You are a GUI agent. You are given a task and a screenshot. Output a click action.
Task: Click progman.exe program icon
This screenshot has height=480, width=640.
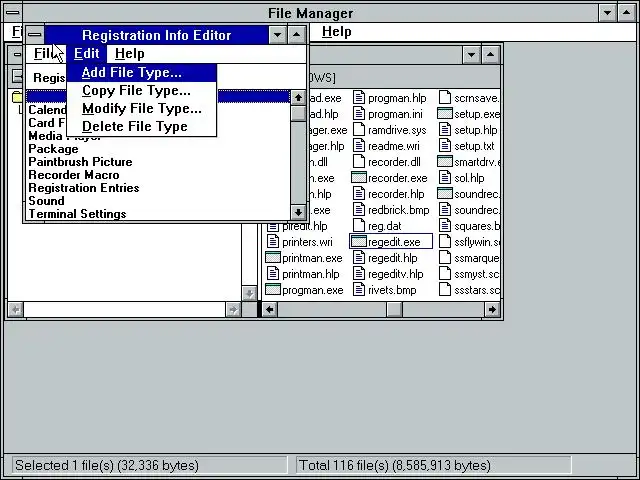pyautogui.click(x=273, y=290)
